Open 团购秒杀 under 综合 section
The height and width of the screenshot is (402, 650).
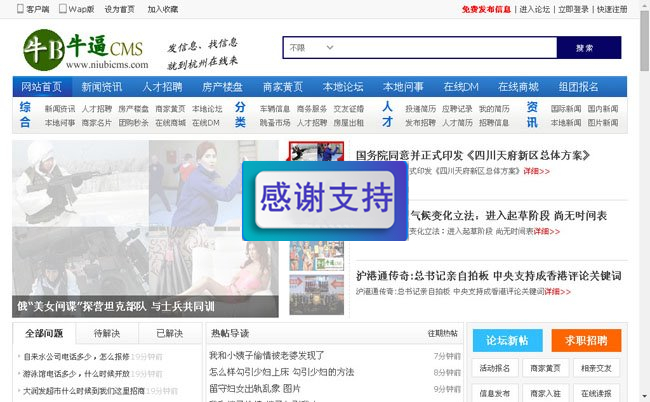coord(133,123)
